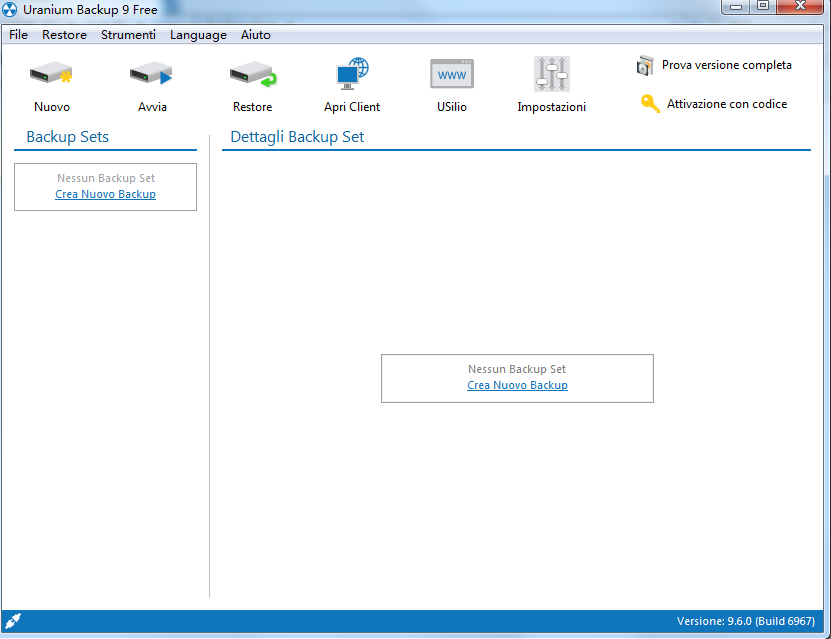Close the Uranium Backup window
This screenshot has width=831, height=639.
click(800, 6)
